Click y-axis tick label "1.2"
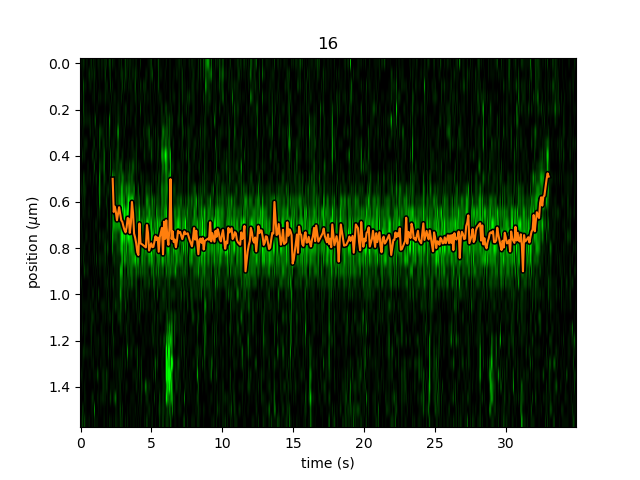 click(x=59, y=341)
